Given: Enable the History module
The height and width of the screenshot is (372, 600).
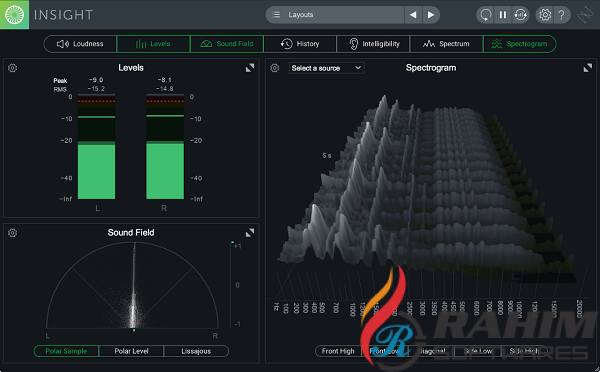Looking at the screenshot, I should 300,44.
